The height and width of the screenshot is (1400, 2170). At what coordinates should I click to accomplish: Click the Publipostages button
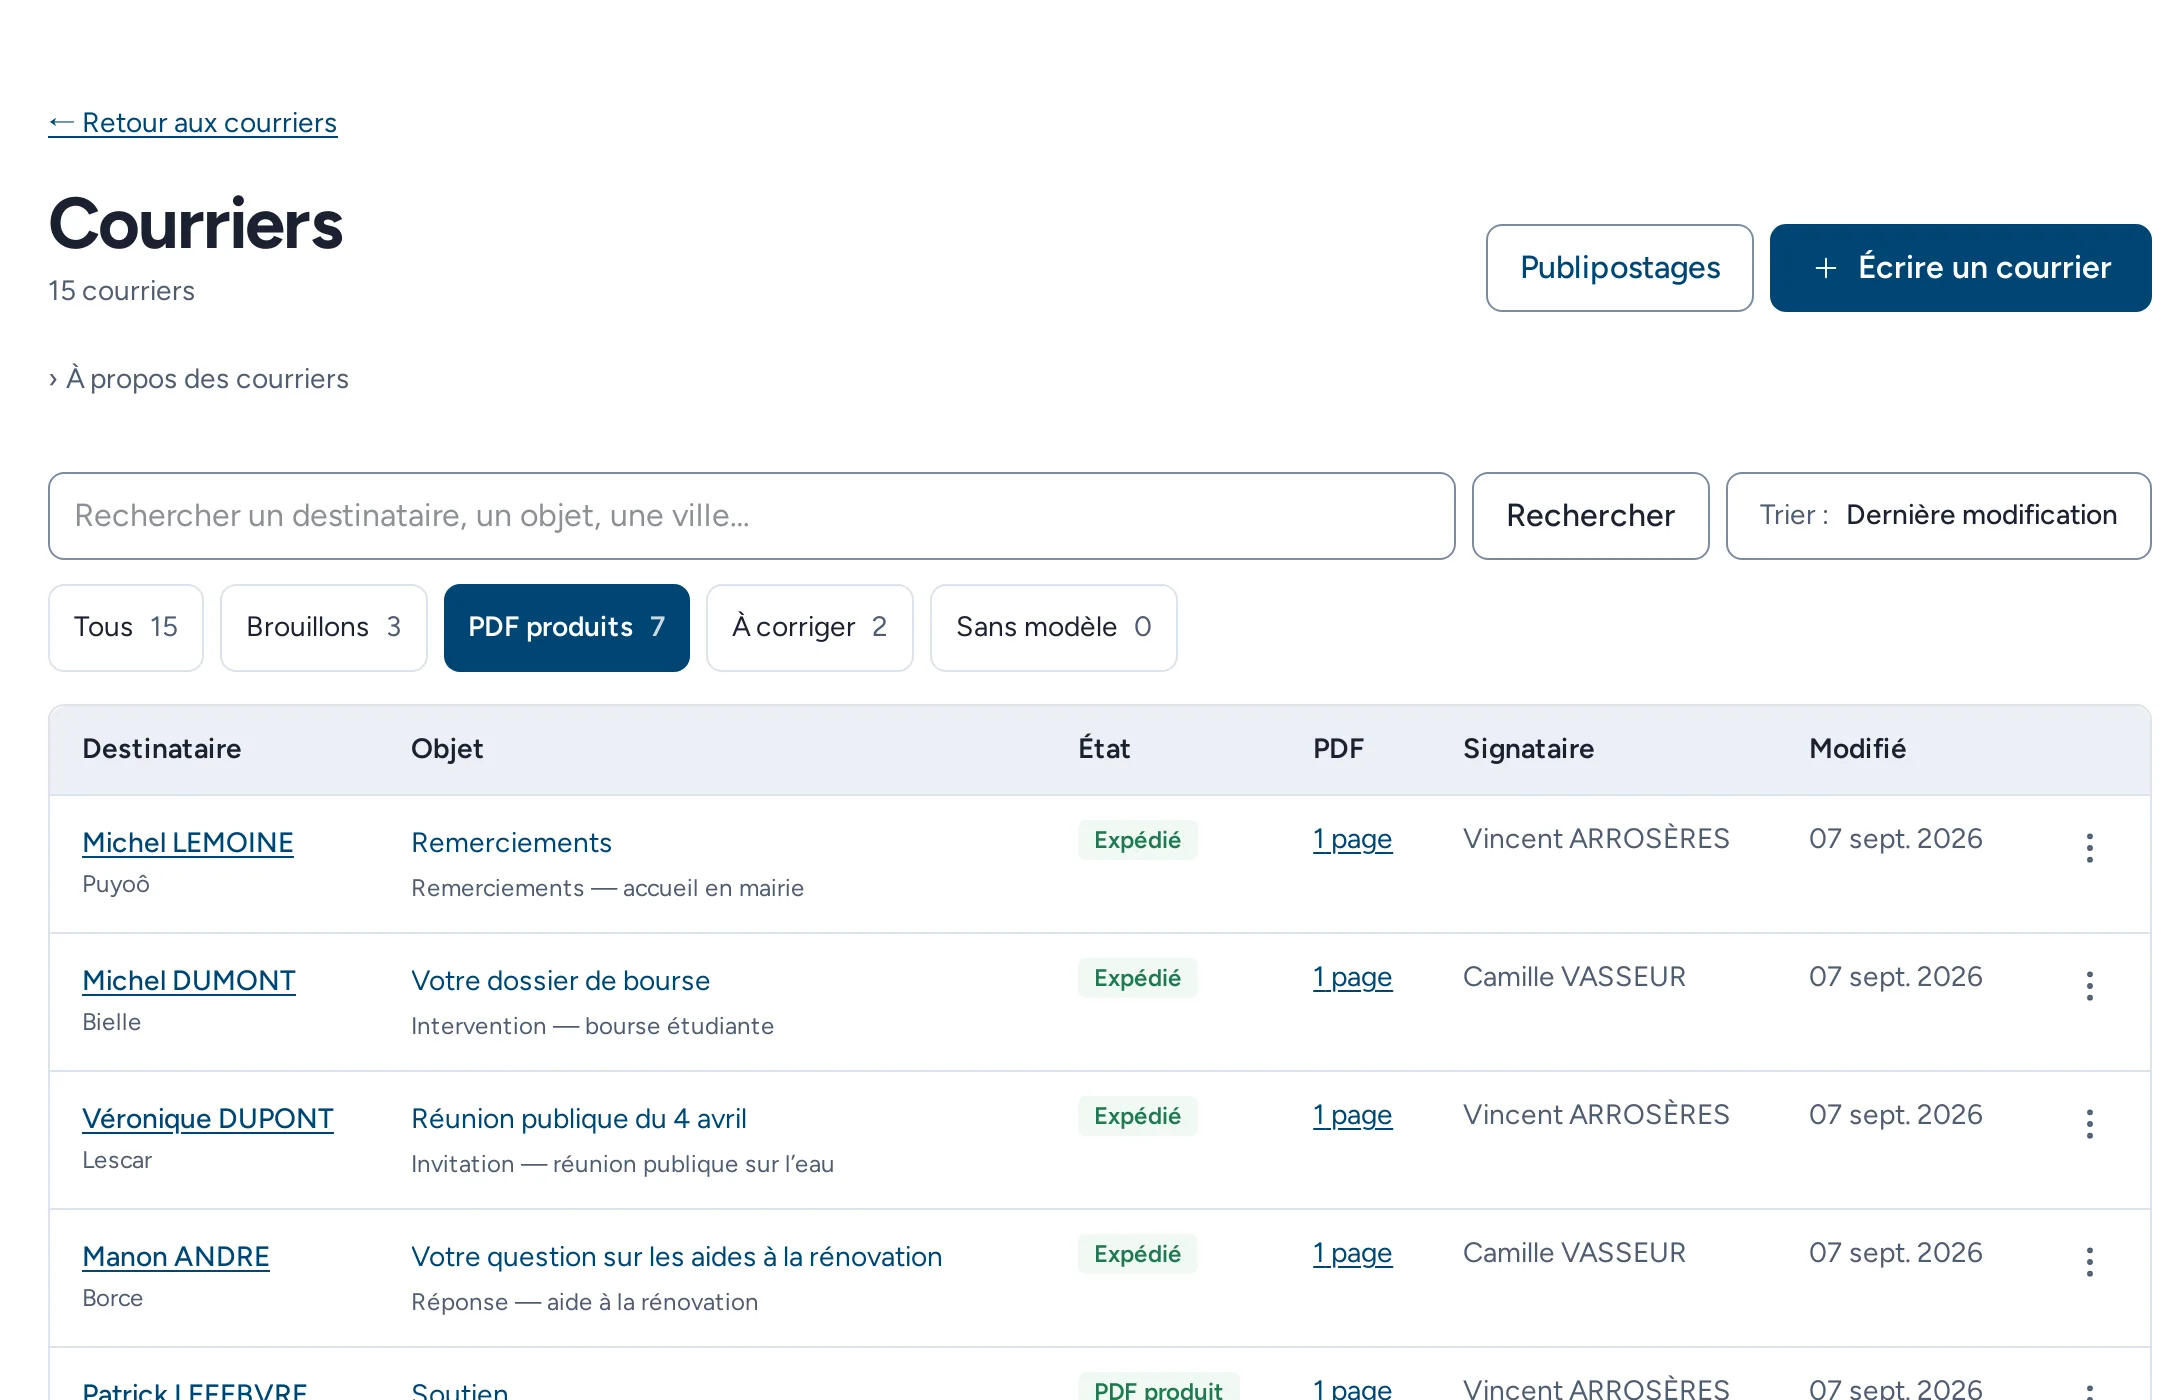point(1620,268)
